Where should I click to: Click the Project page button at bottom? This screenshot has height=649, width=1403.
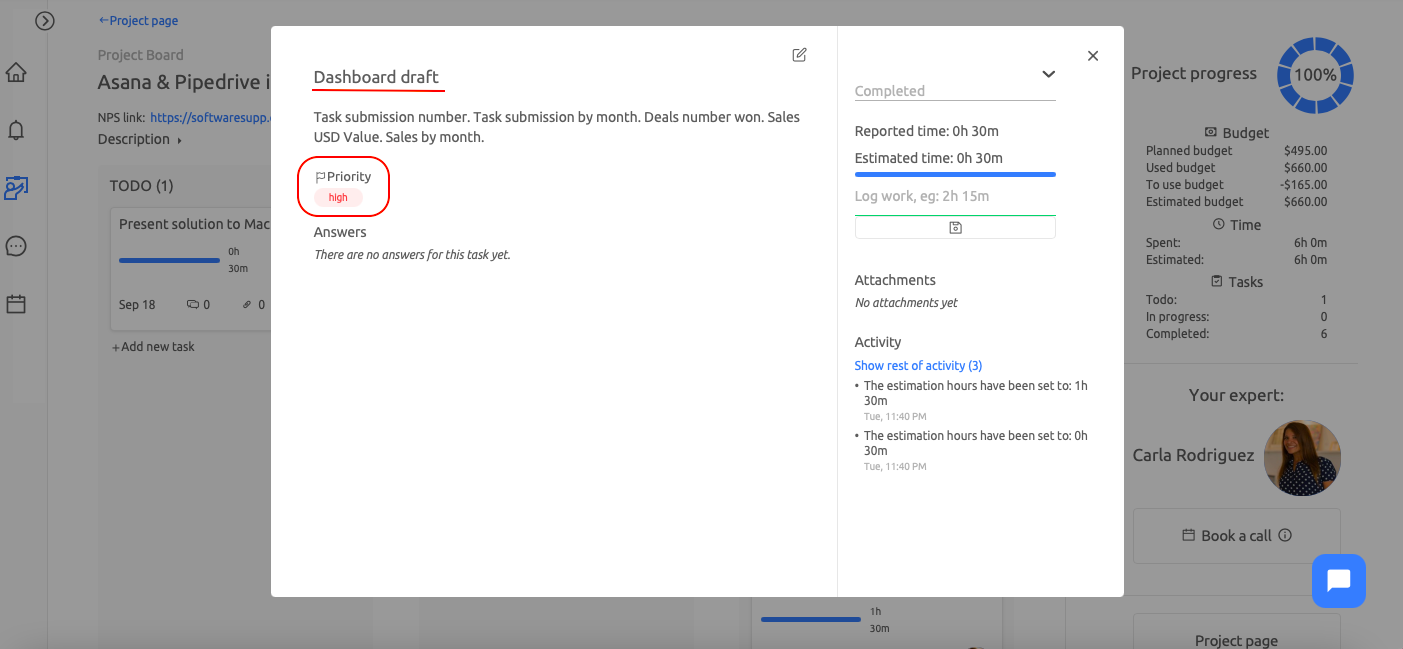point(1236,632)
